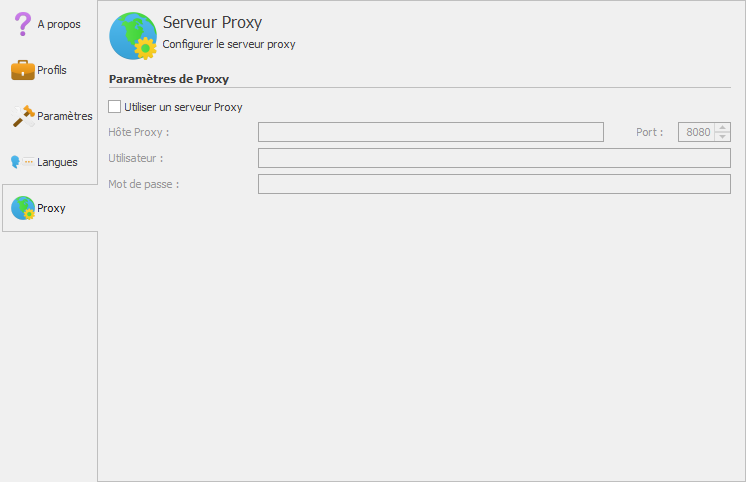746x482 pixels.
Task: Decrease the Port value with down arrow
Action: pyautogui.click(x=723, y=136)
